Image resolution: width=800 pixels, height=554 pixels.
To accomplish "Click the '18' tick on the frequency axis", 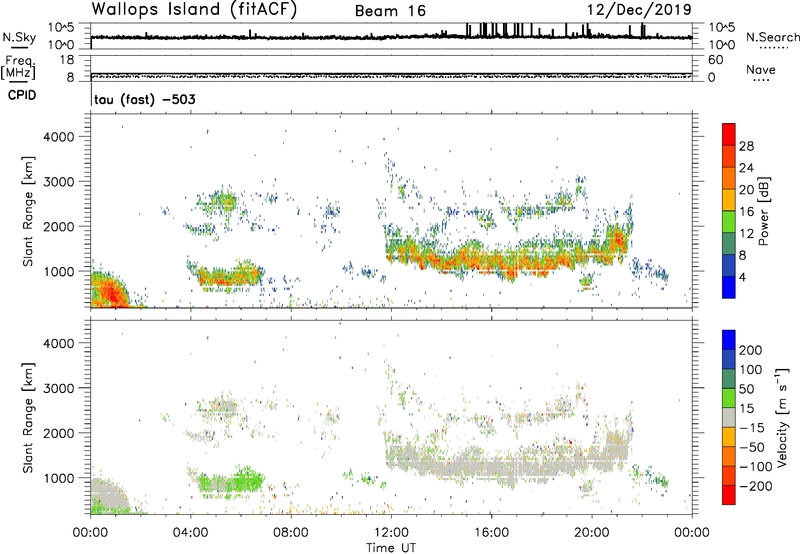I will (x=67, y=60).
